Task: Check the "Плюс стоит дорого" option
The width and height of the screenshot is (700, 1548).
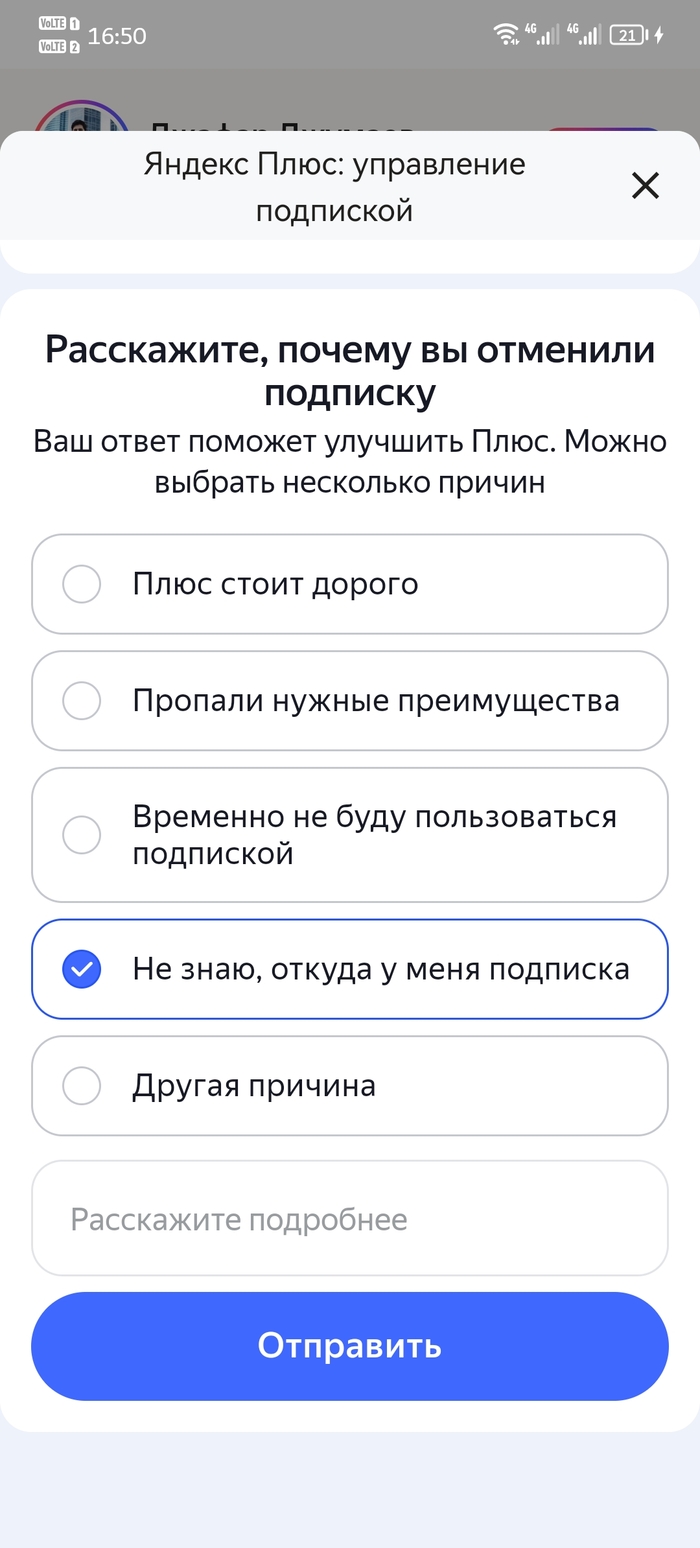Action: 82,584
